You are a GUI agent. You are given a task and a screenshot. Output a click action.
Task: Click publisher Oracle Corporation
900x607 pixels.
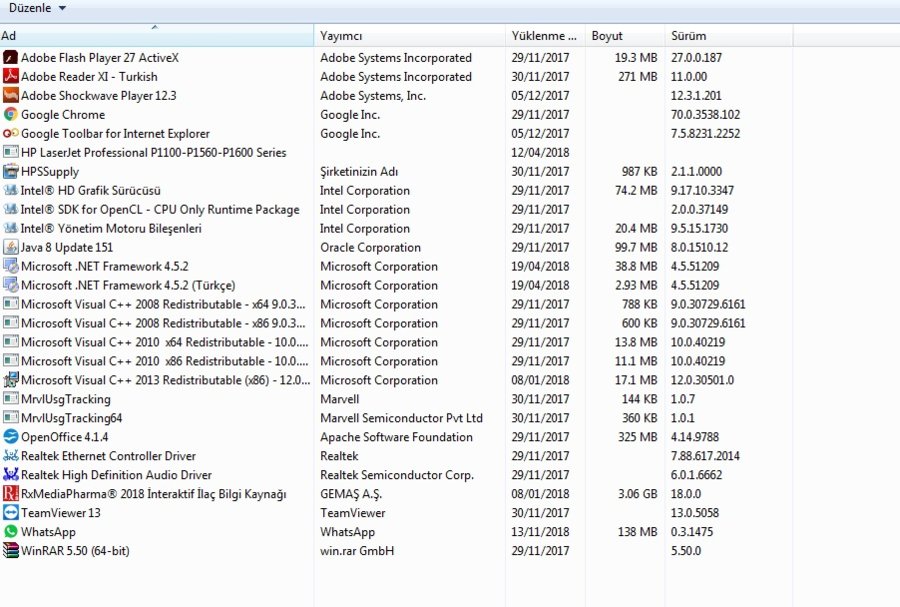370,247
